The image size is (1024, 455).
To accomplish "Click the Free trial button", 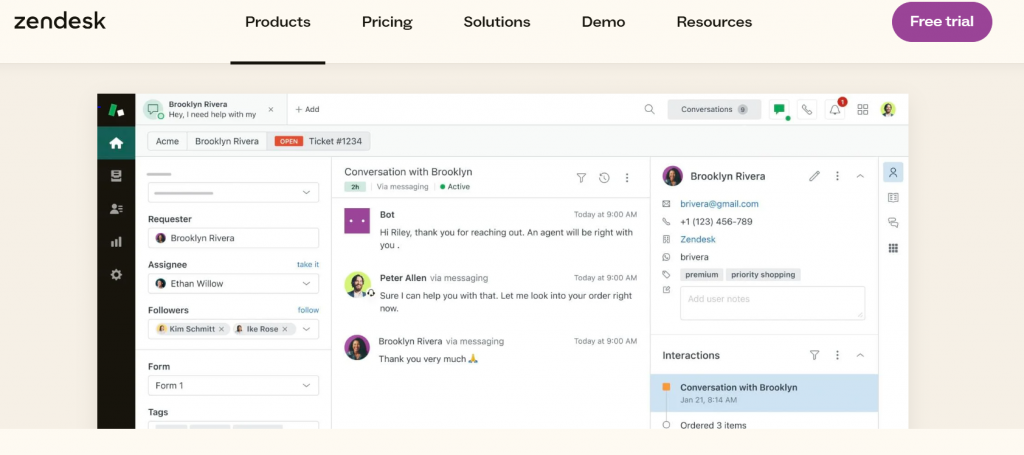I will 942,22.
